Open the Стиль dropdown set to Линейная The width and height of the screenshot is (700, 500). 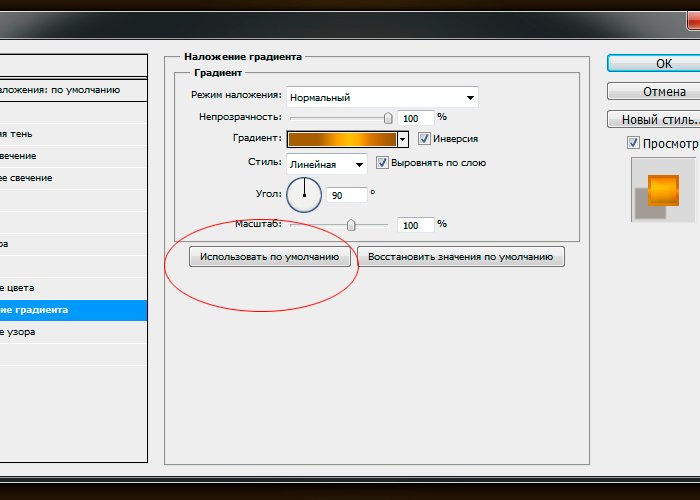coord(326,164)
